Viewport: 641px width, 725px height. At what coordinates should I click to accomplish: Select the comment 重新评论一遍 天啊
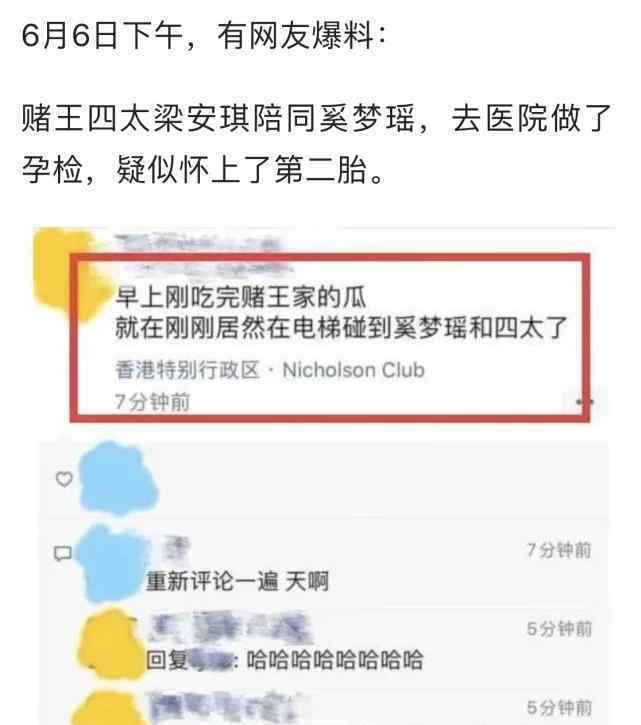pyautogui.click(x=237, y=581)
